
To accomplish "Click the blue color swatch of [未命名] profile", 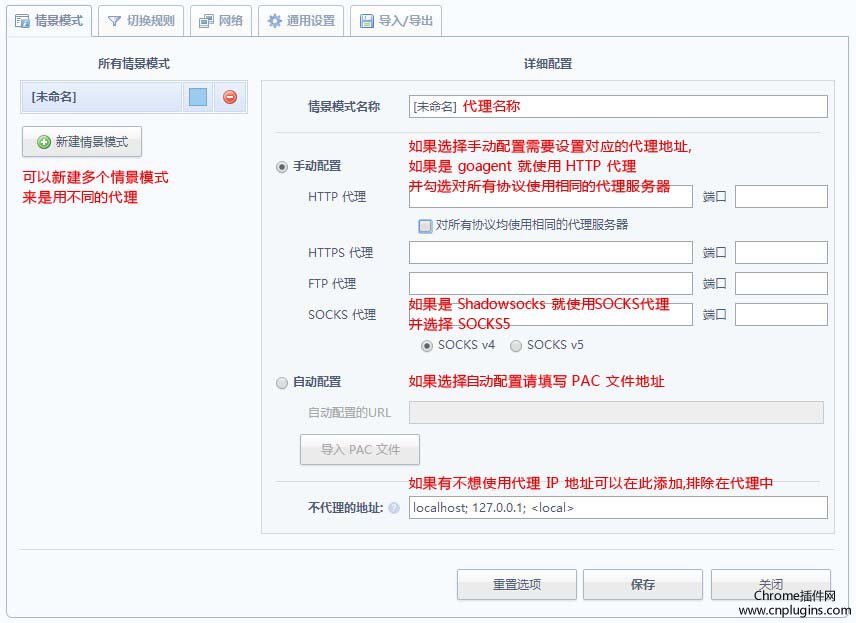I will [198, 97].
